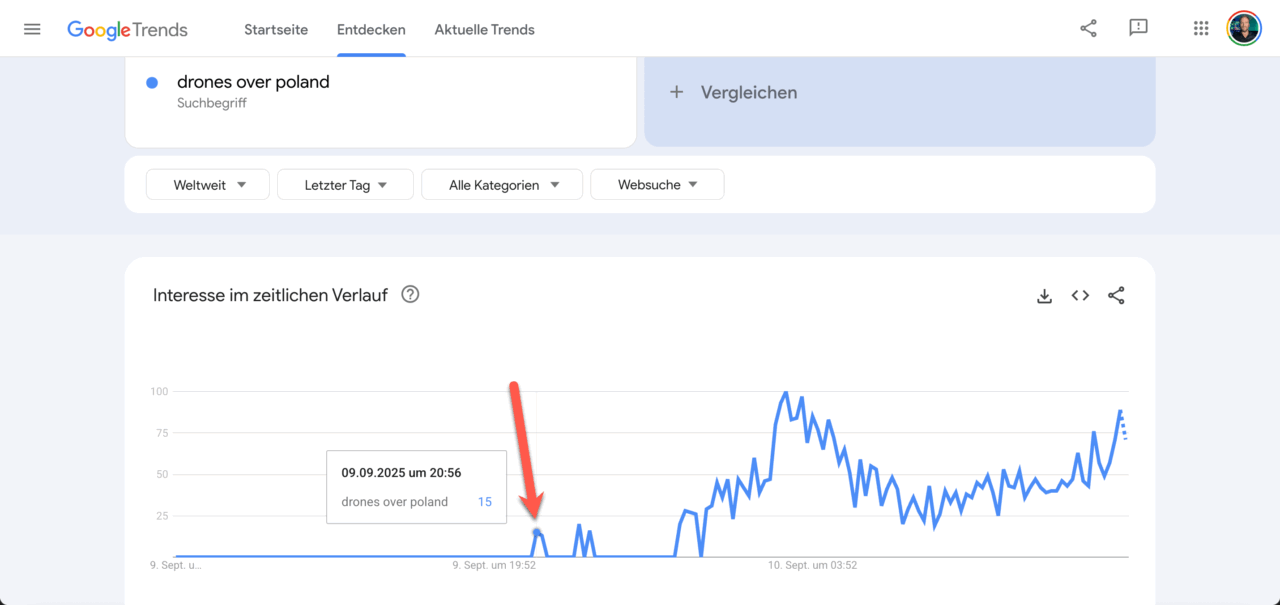Download the interest chart as CSV
The width and height of the screenshot is (1280, 605).
[1044, 296]
